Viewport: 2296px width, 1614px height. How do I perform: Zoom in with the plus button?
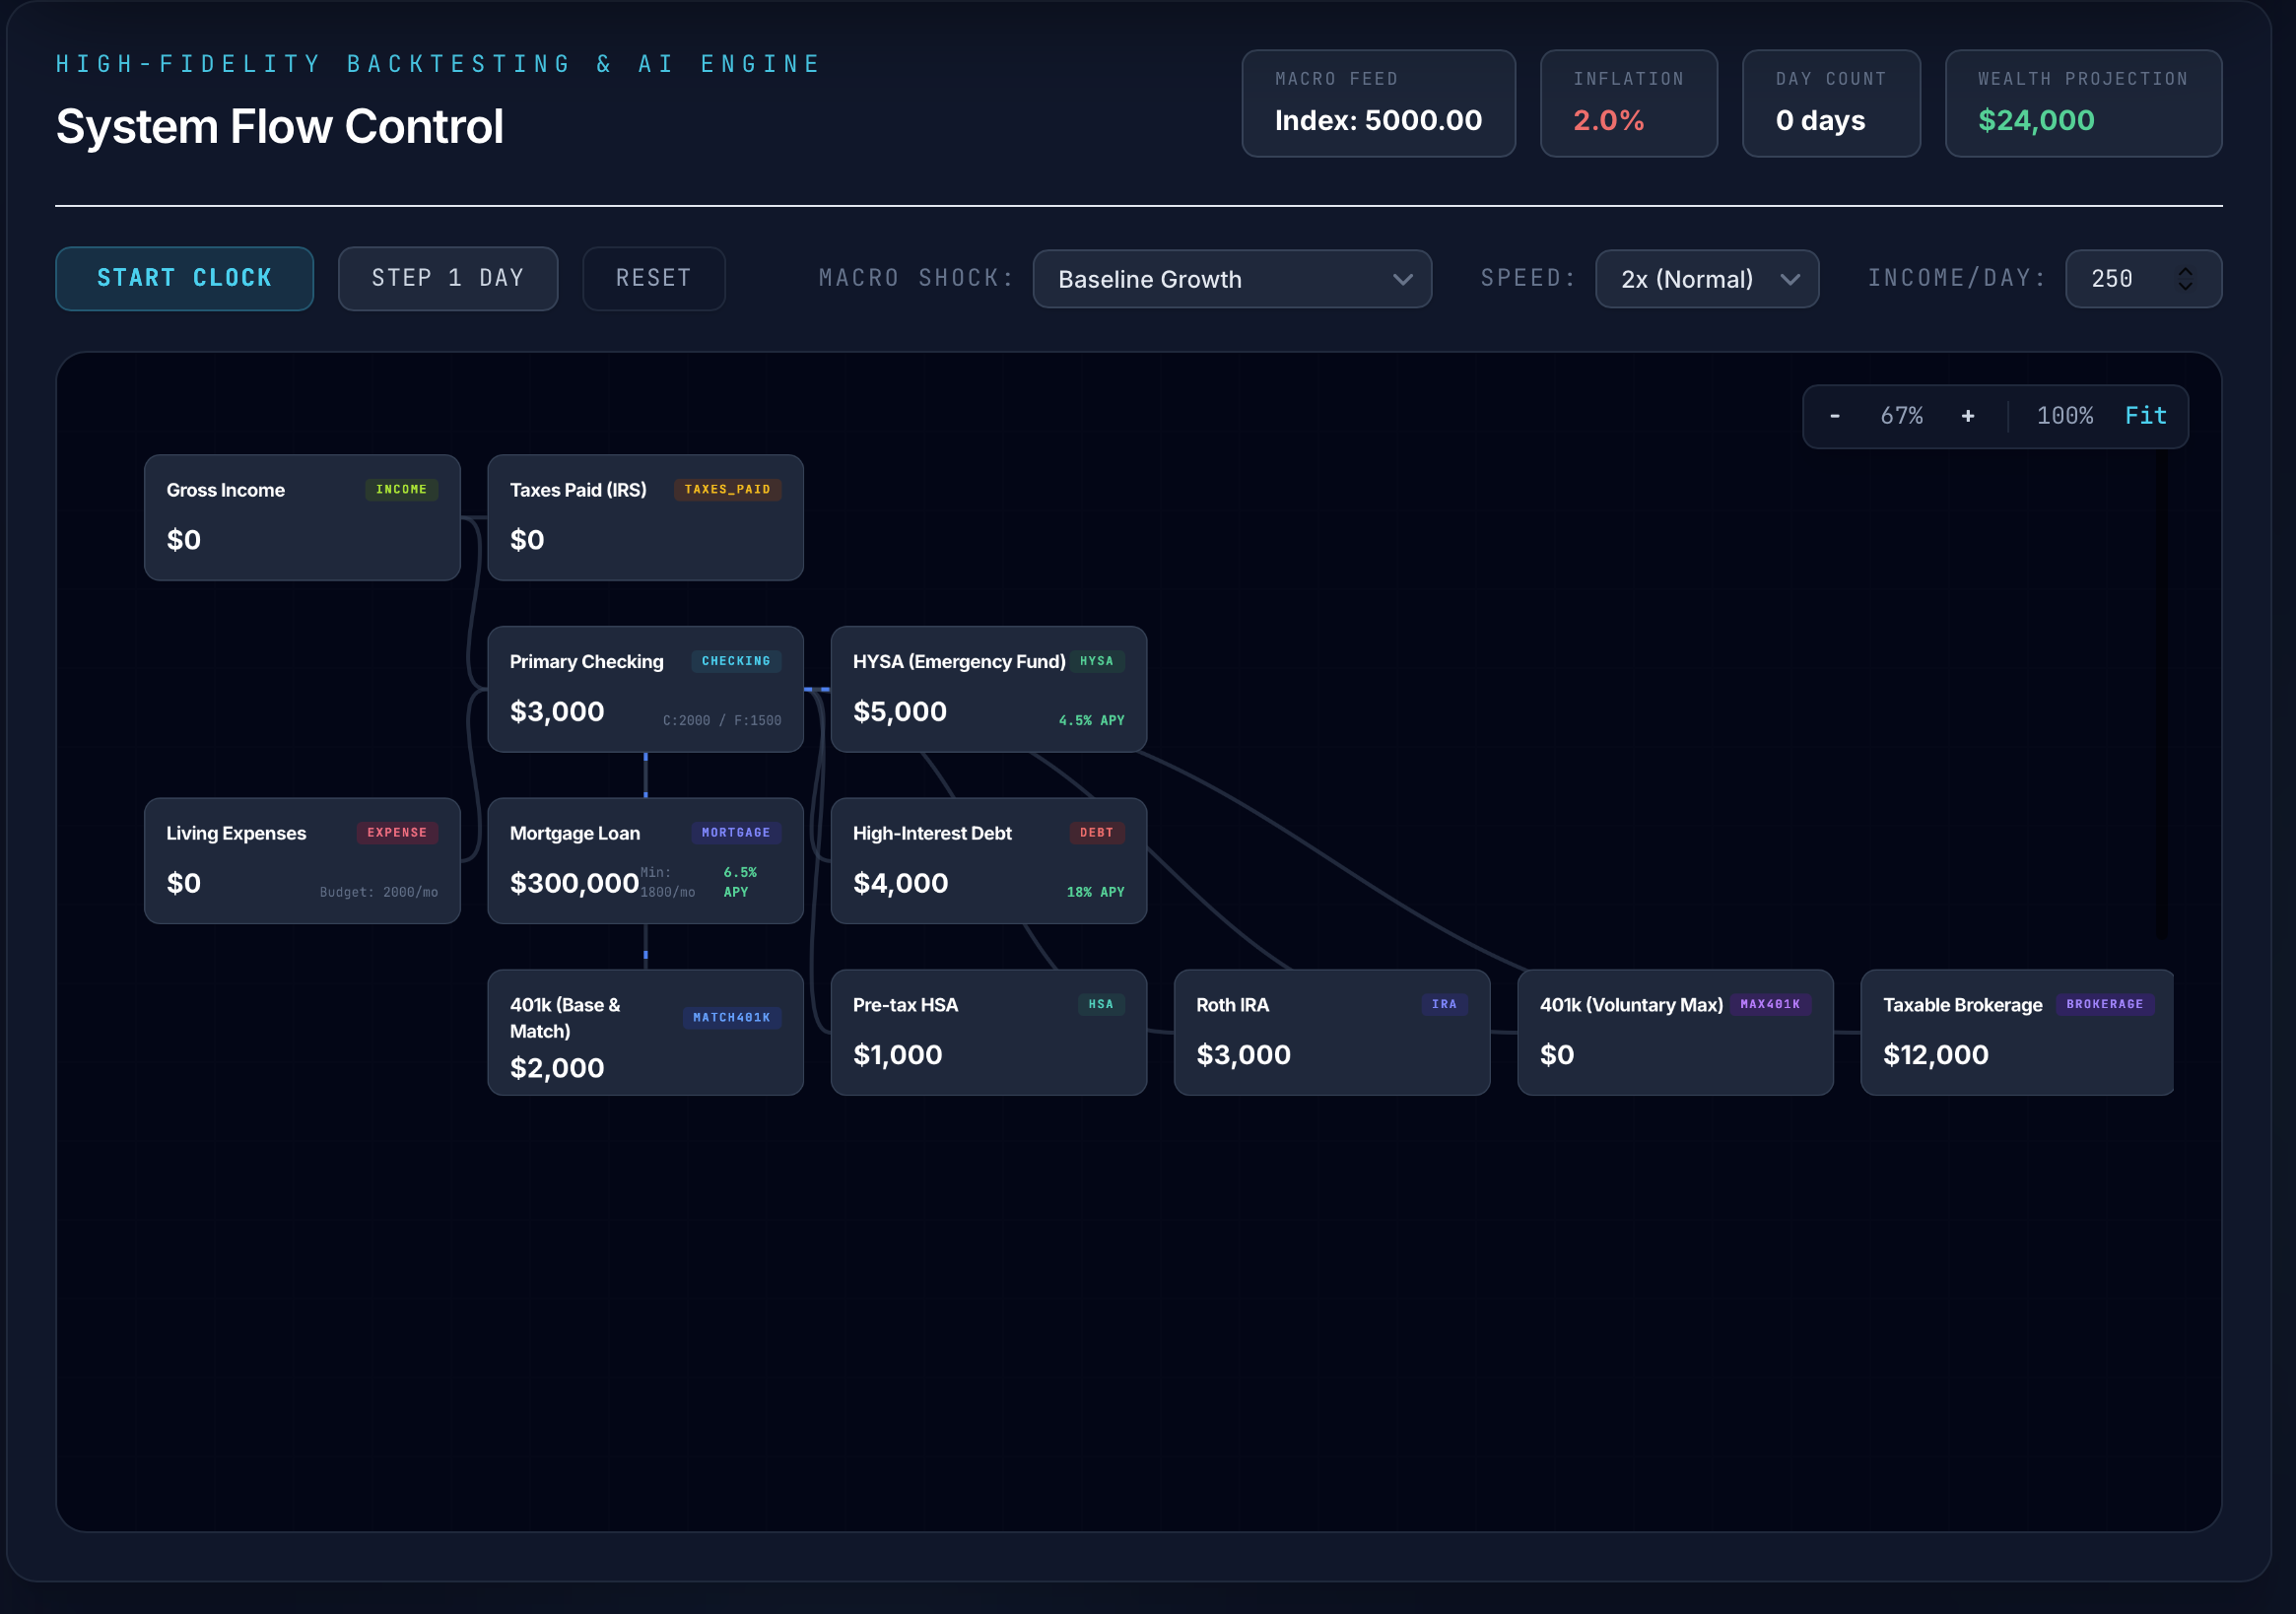[1967, 416]
